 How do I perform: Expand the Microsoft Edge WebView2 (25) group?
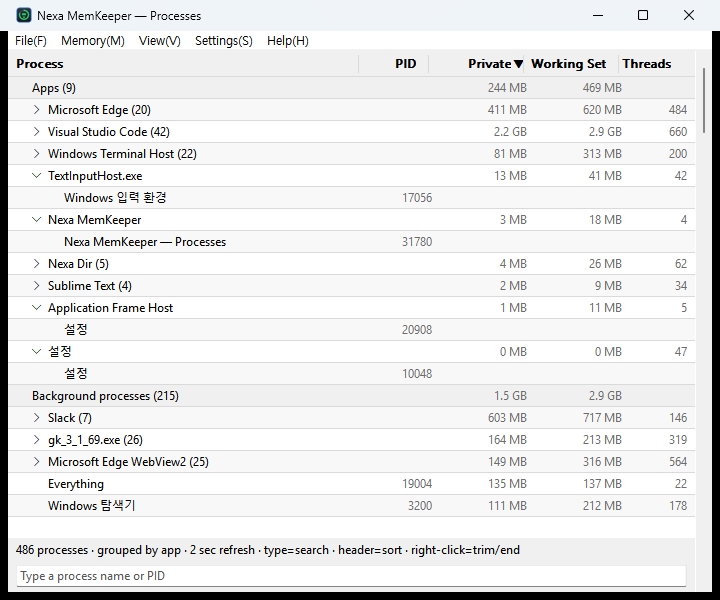coord(37,462)
